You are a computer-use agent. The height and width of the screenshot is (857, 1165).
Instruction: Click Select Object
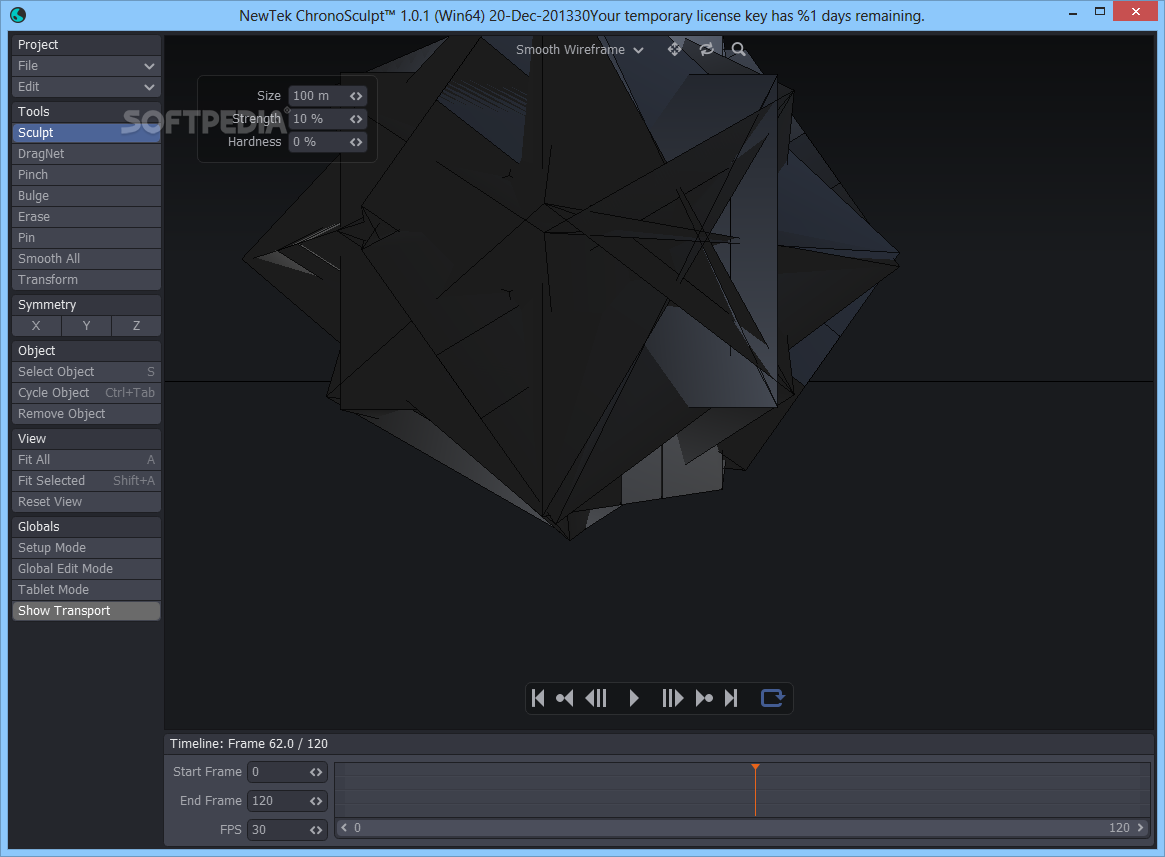pos(86,372)
